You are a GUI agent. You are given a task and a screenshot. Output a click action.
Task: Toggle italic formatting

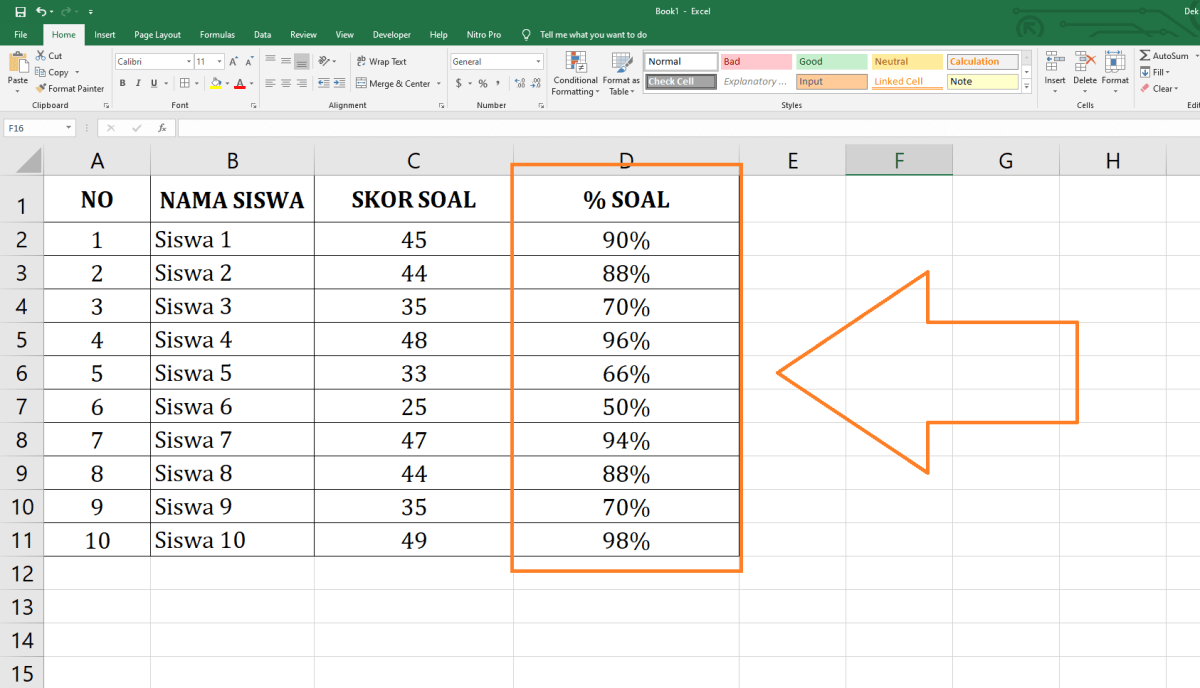pyautogui.click(x=138, y=84)
